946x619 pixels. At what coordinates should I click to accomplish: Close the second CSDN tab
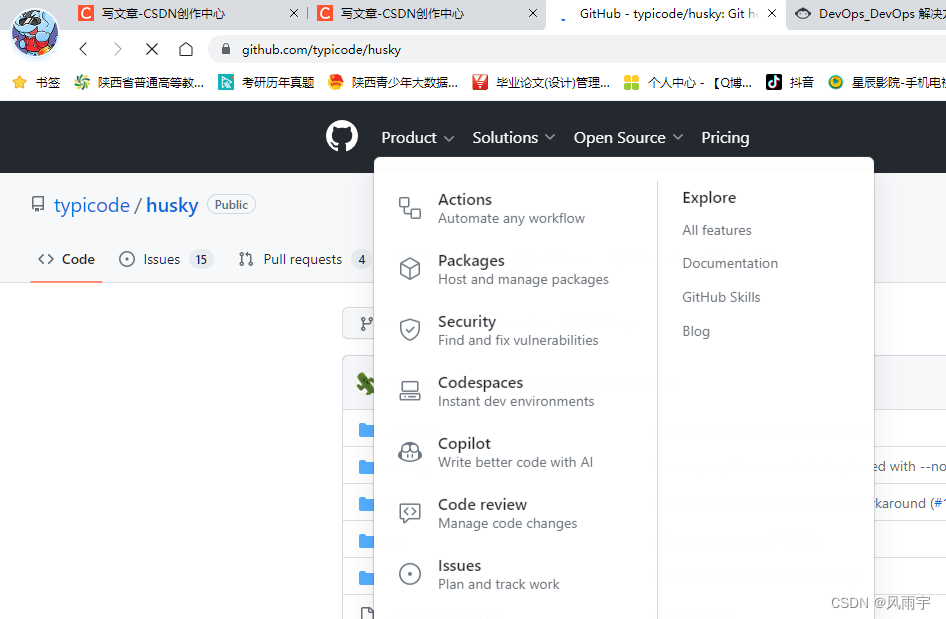pyautogui.click(x=533, y=13)
